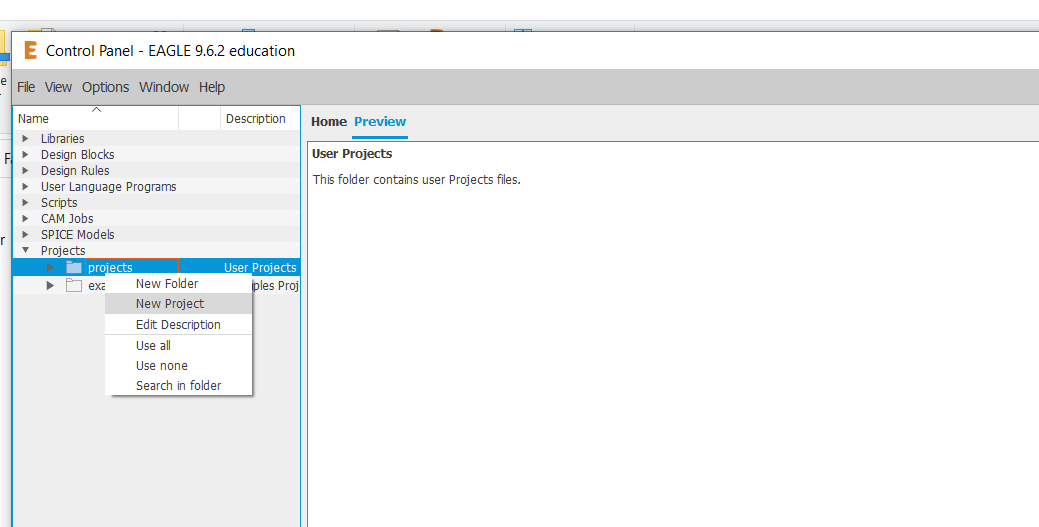1039x527 pixels.
Task: Select the SPICE Models row
Action: 156,234
